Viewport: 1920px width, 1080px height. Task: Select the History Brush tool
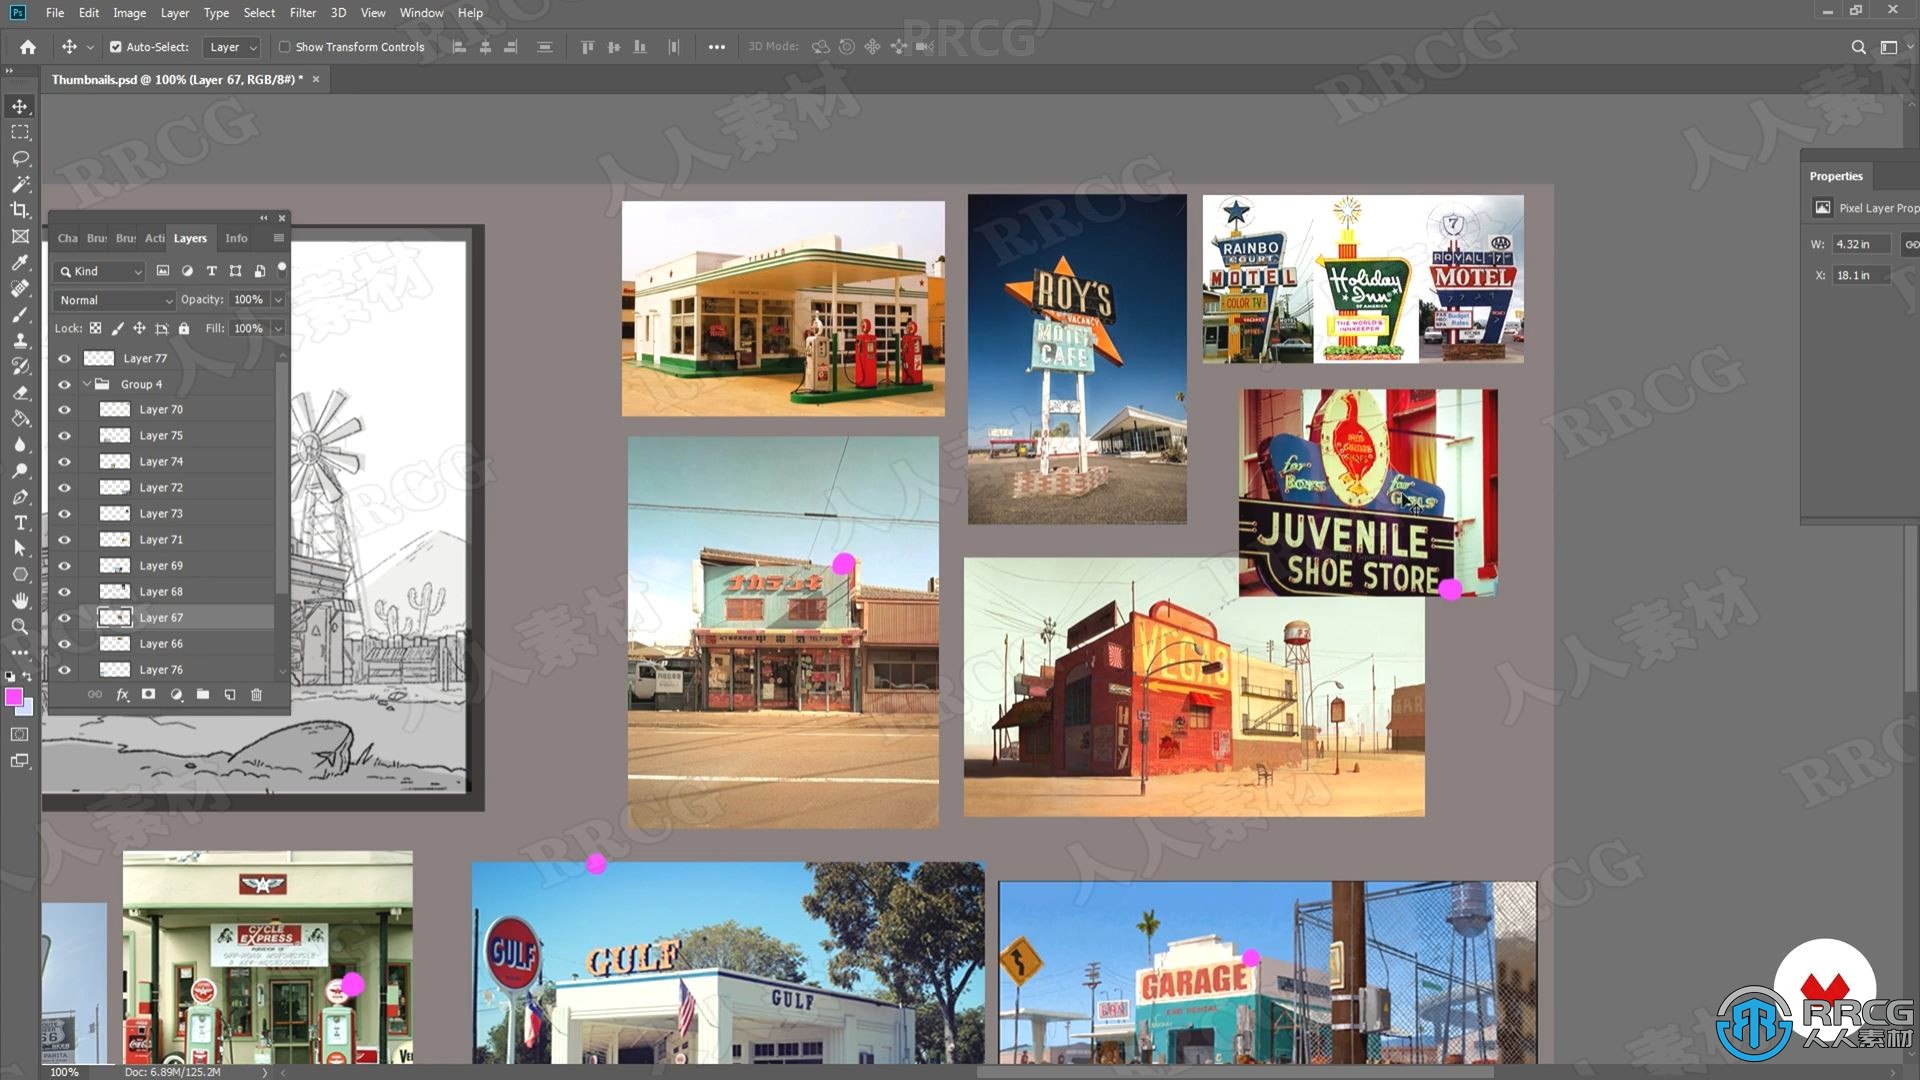(20, 366)
